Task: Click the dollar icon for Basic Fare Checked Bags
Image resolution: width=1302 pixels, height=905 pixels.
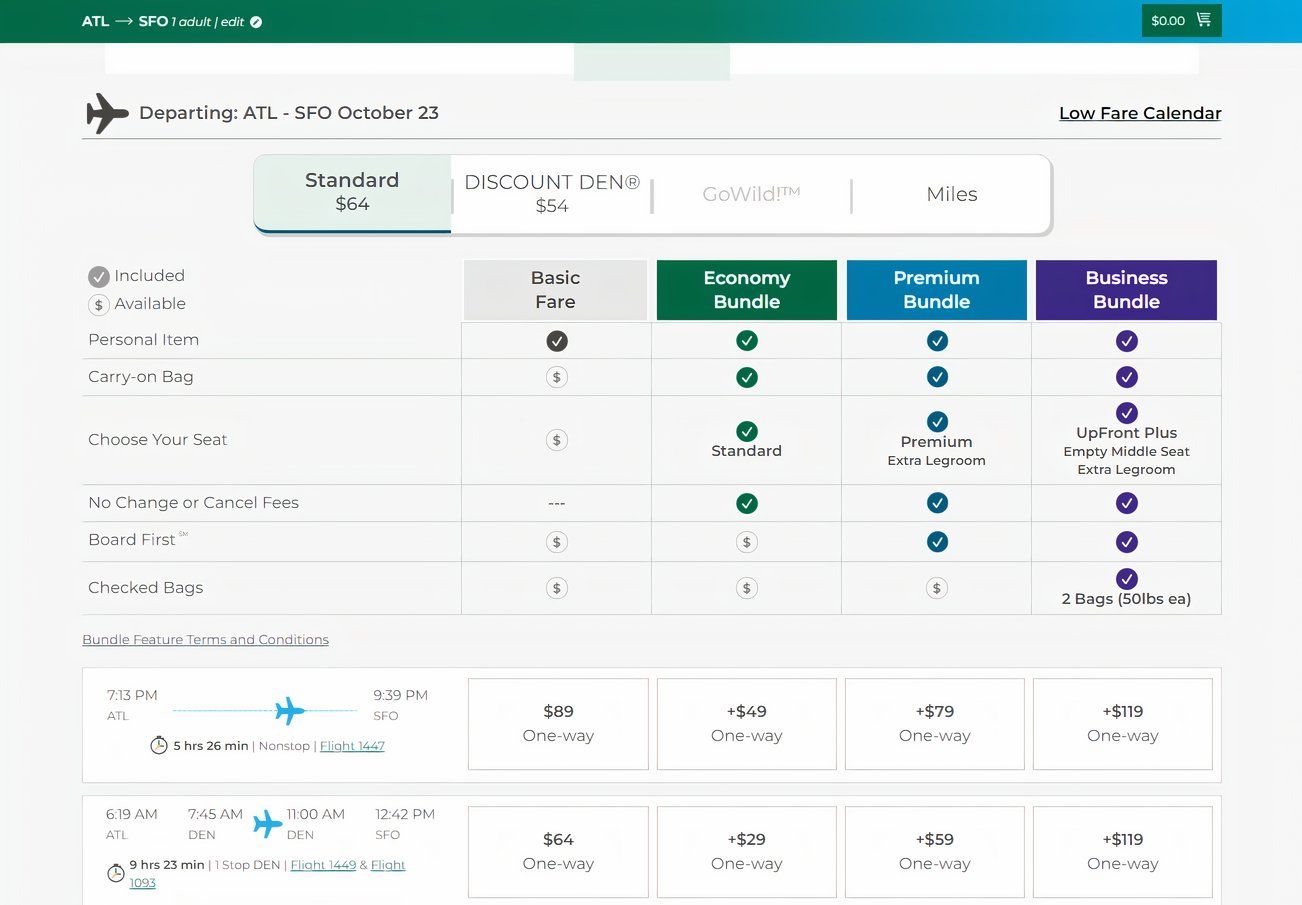Action: [x=557, y=588]
